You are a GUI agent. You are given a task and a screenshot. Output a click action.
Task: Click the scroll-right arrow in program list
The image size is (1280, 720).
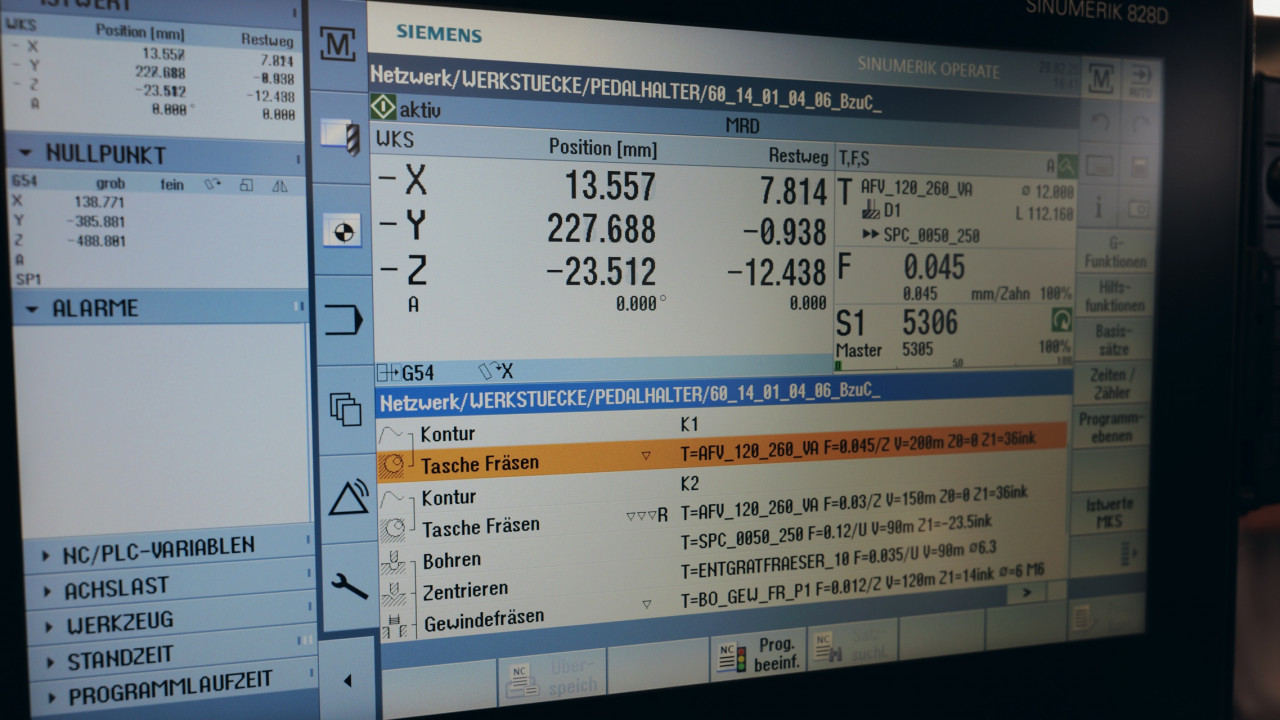[1026, 594]
